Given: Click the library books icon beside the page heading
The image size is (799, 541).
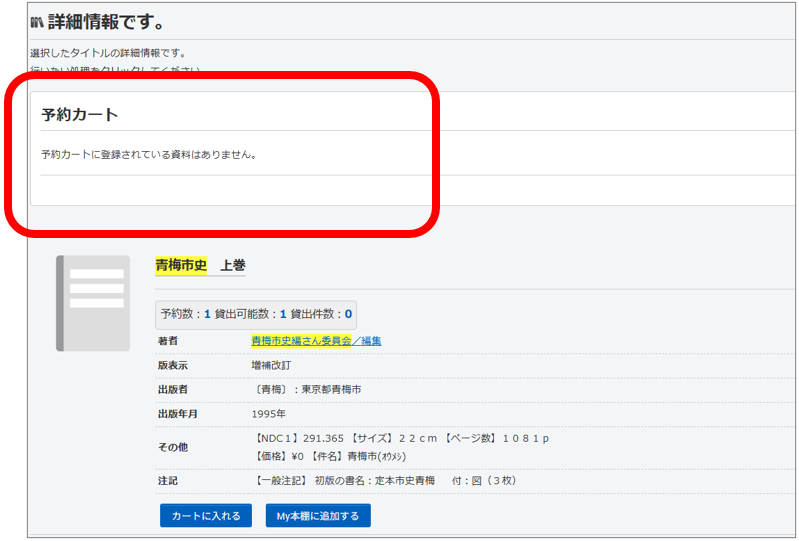Looking at the screenshot, I should click(36, 22).
